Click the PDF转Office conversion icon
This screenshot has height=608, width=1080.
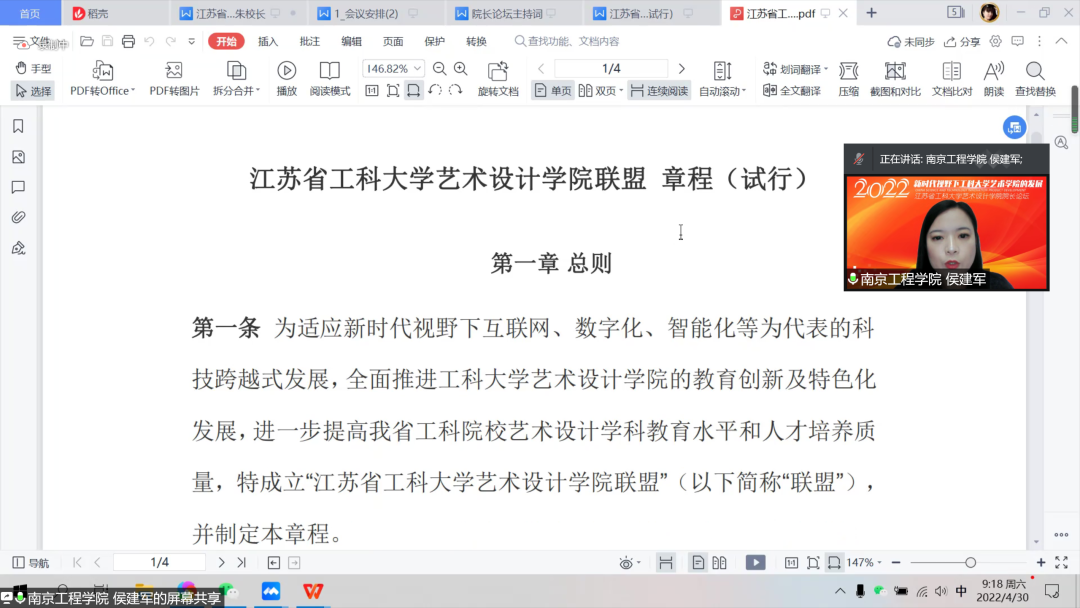(x=103, y=70)
